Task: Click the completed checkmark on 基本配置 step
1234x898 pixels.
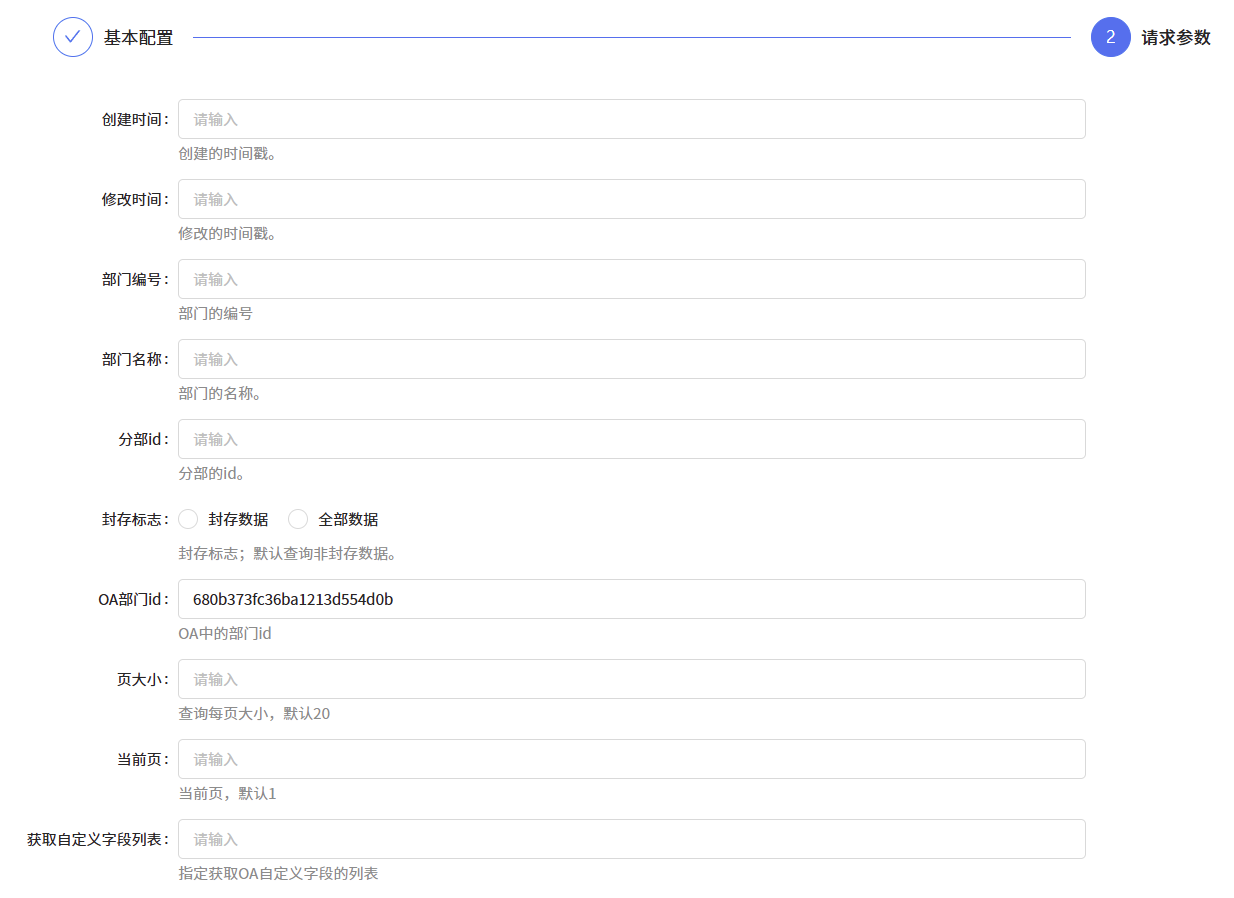Action: [72, 37]
